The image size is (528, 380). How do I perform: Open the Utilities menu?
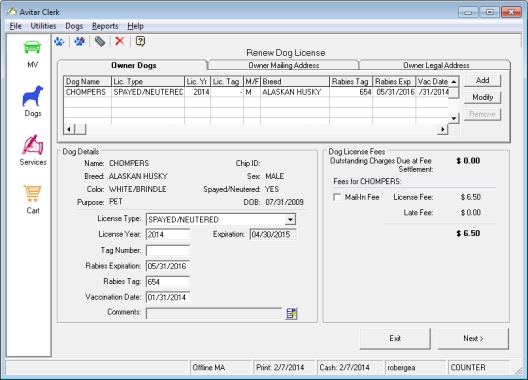[x=43, y=26]
